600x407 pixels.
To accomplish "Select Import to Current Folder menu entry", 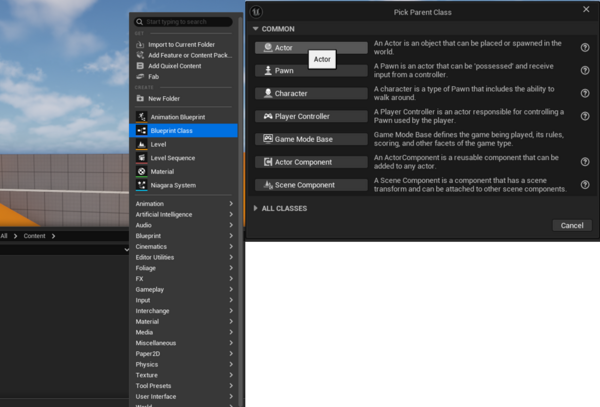I will (x=184, y=45).
